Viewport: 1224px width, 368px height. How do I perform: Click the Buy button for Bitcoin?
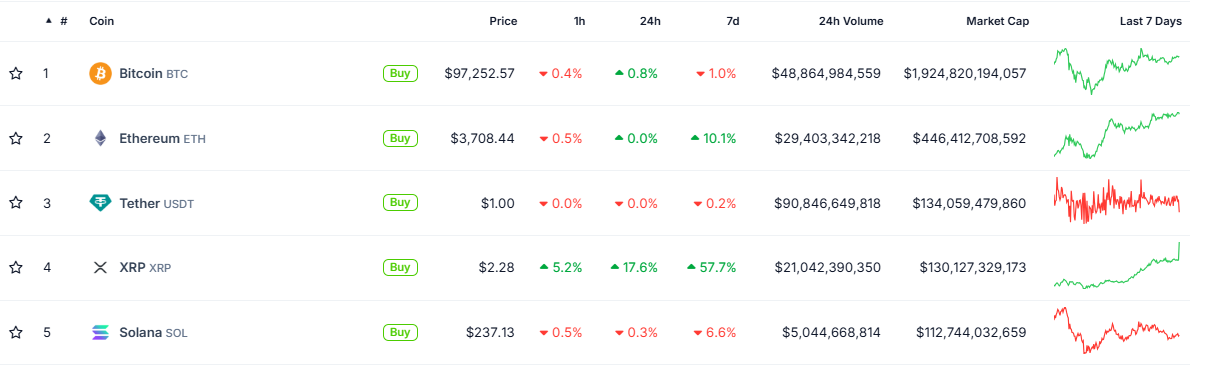tap(400, 73)
